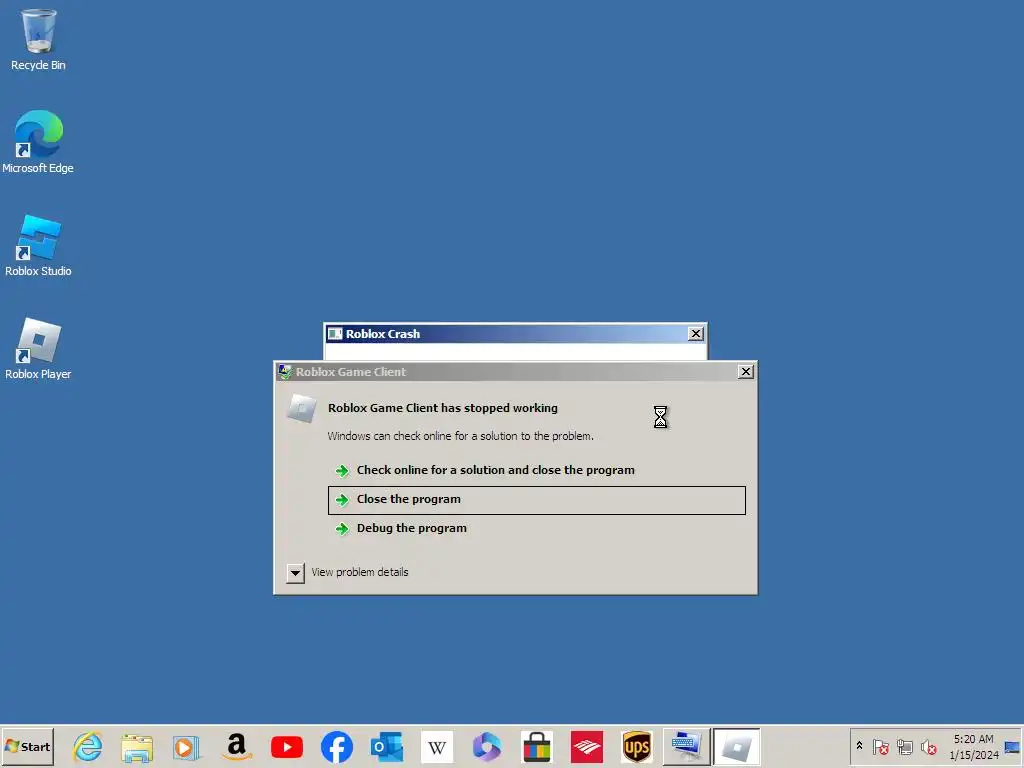
Task: Open the on-screen keyboard taskbar icon
Action: (686, 746)
